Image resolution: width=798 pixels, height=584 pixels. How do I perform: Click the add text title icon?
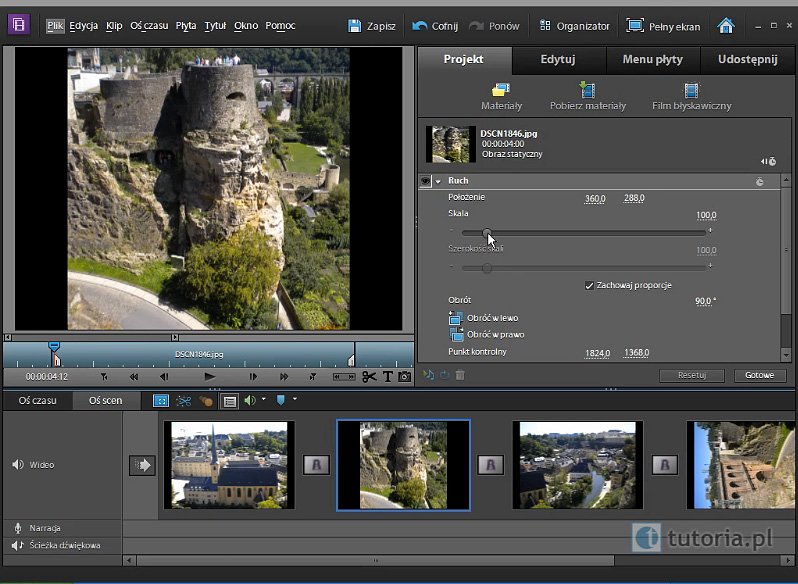click(x=388, y=377)
